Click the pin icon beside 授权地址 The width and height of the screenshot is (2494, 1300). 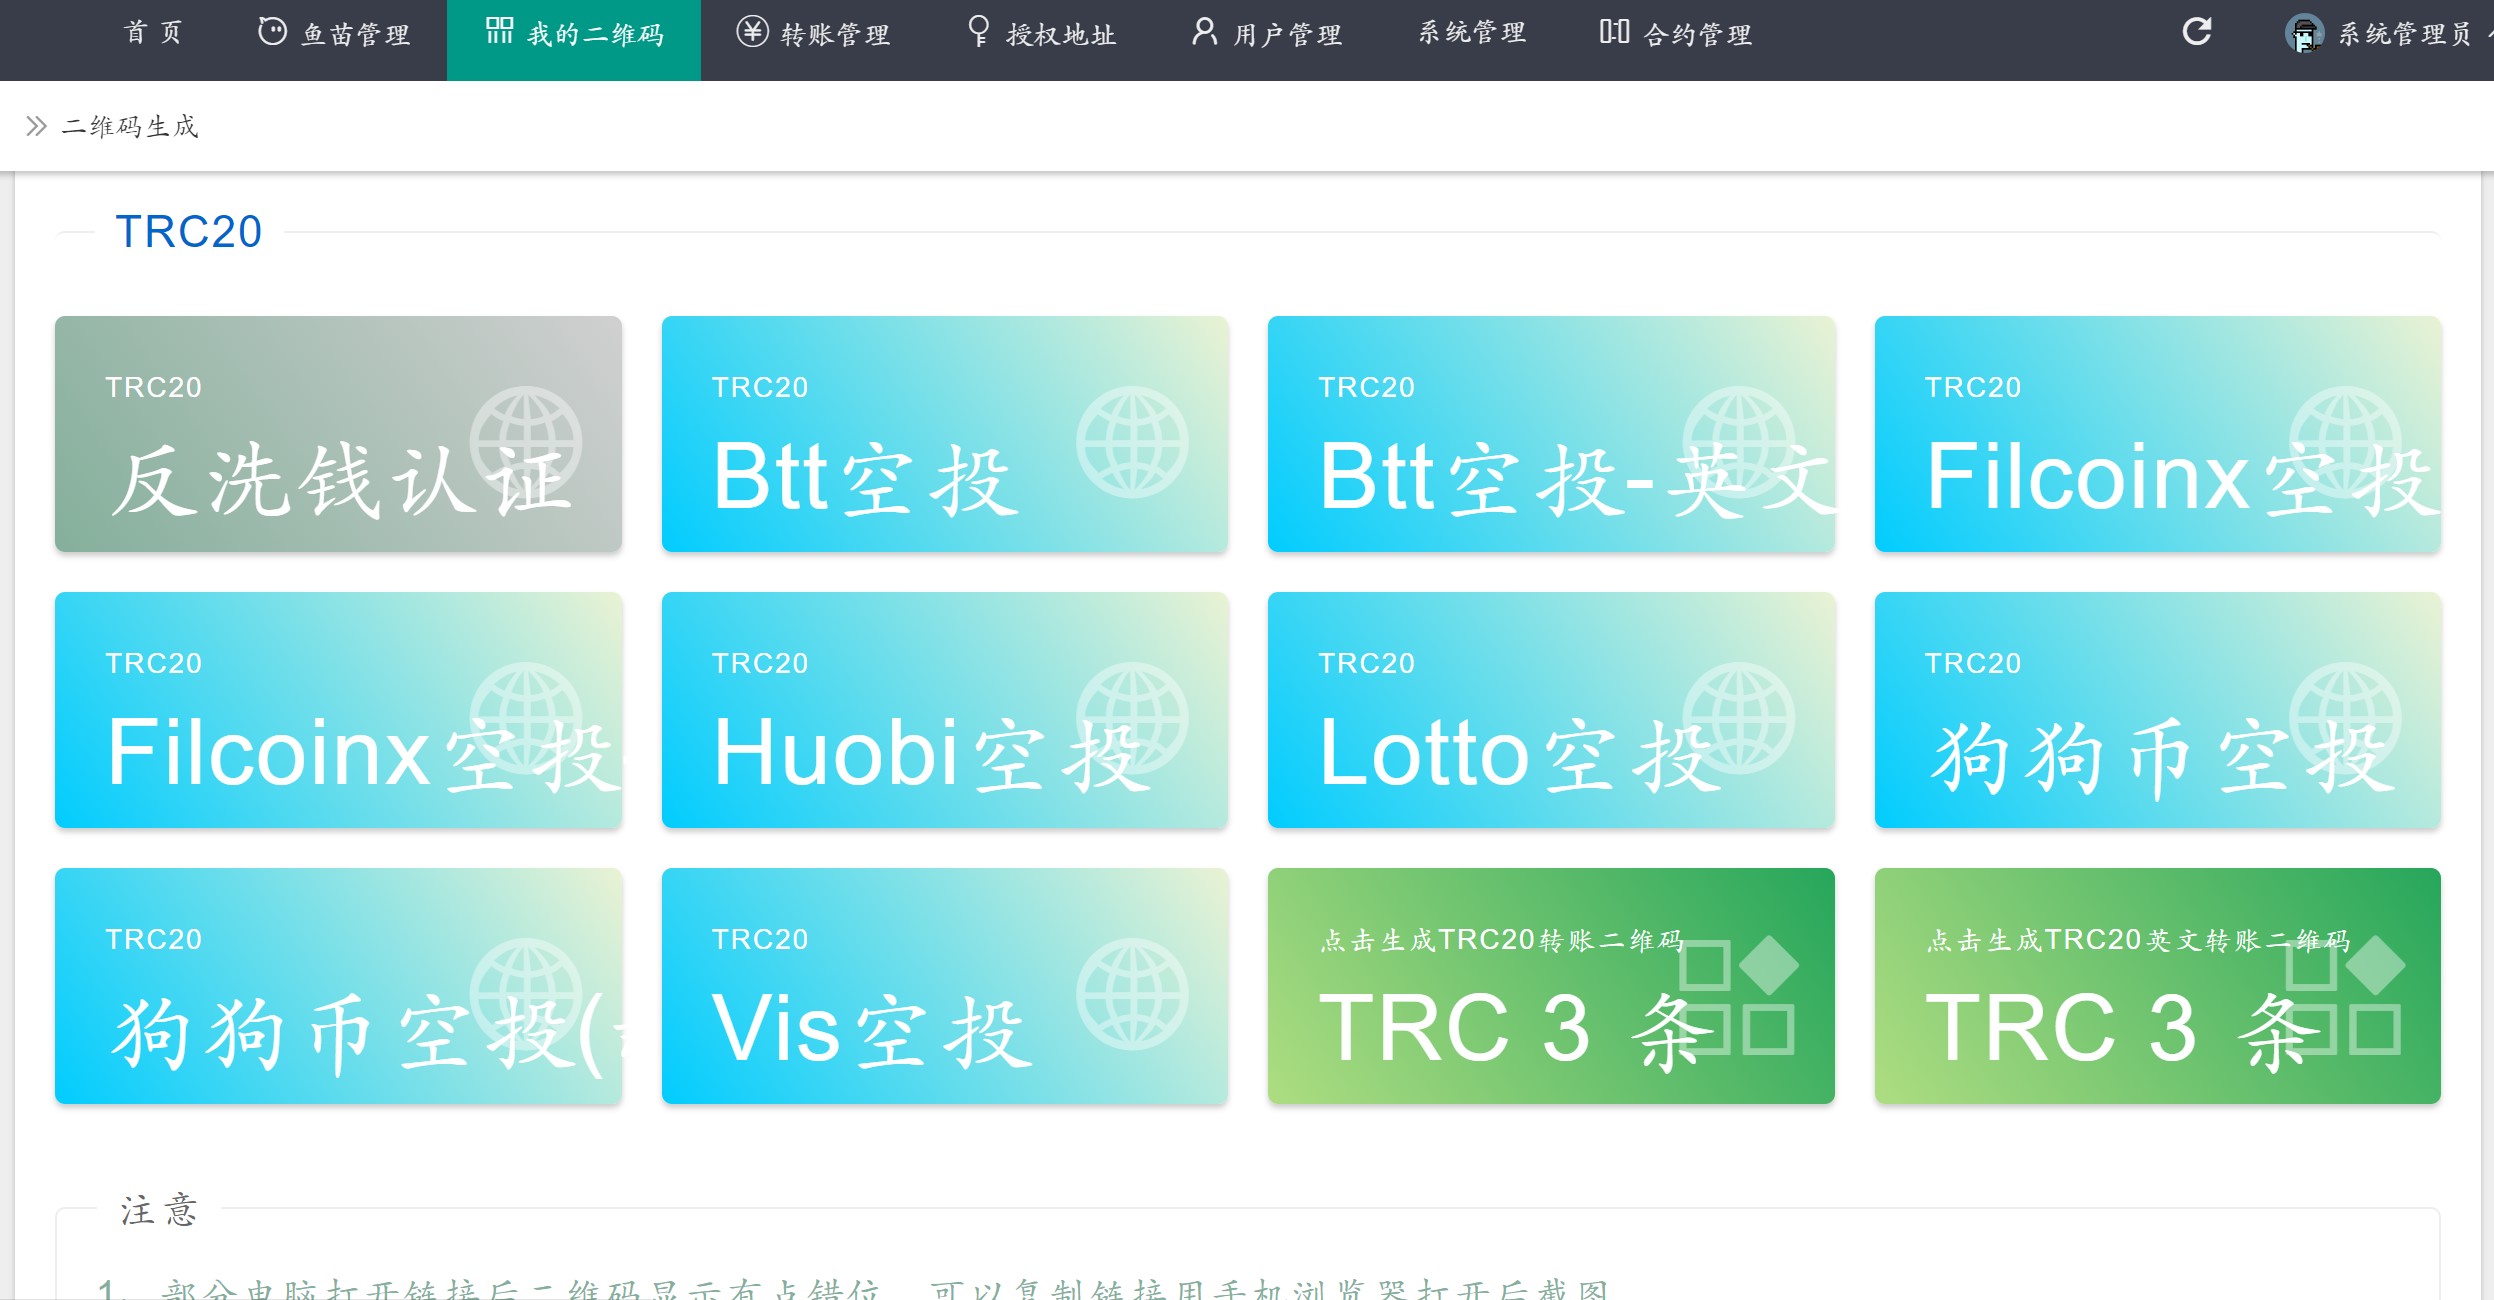click(978, 31)
